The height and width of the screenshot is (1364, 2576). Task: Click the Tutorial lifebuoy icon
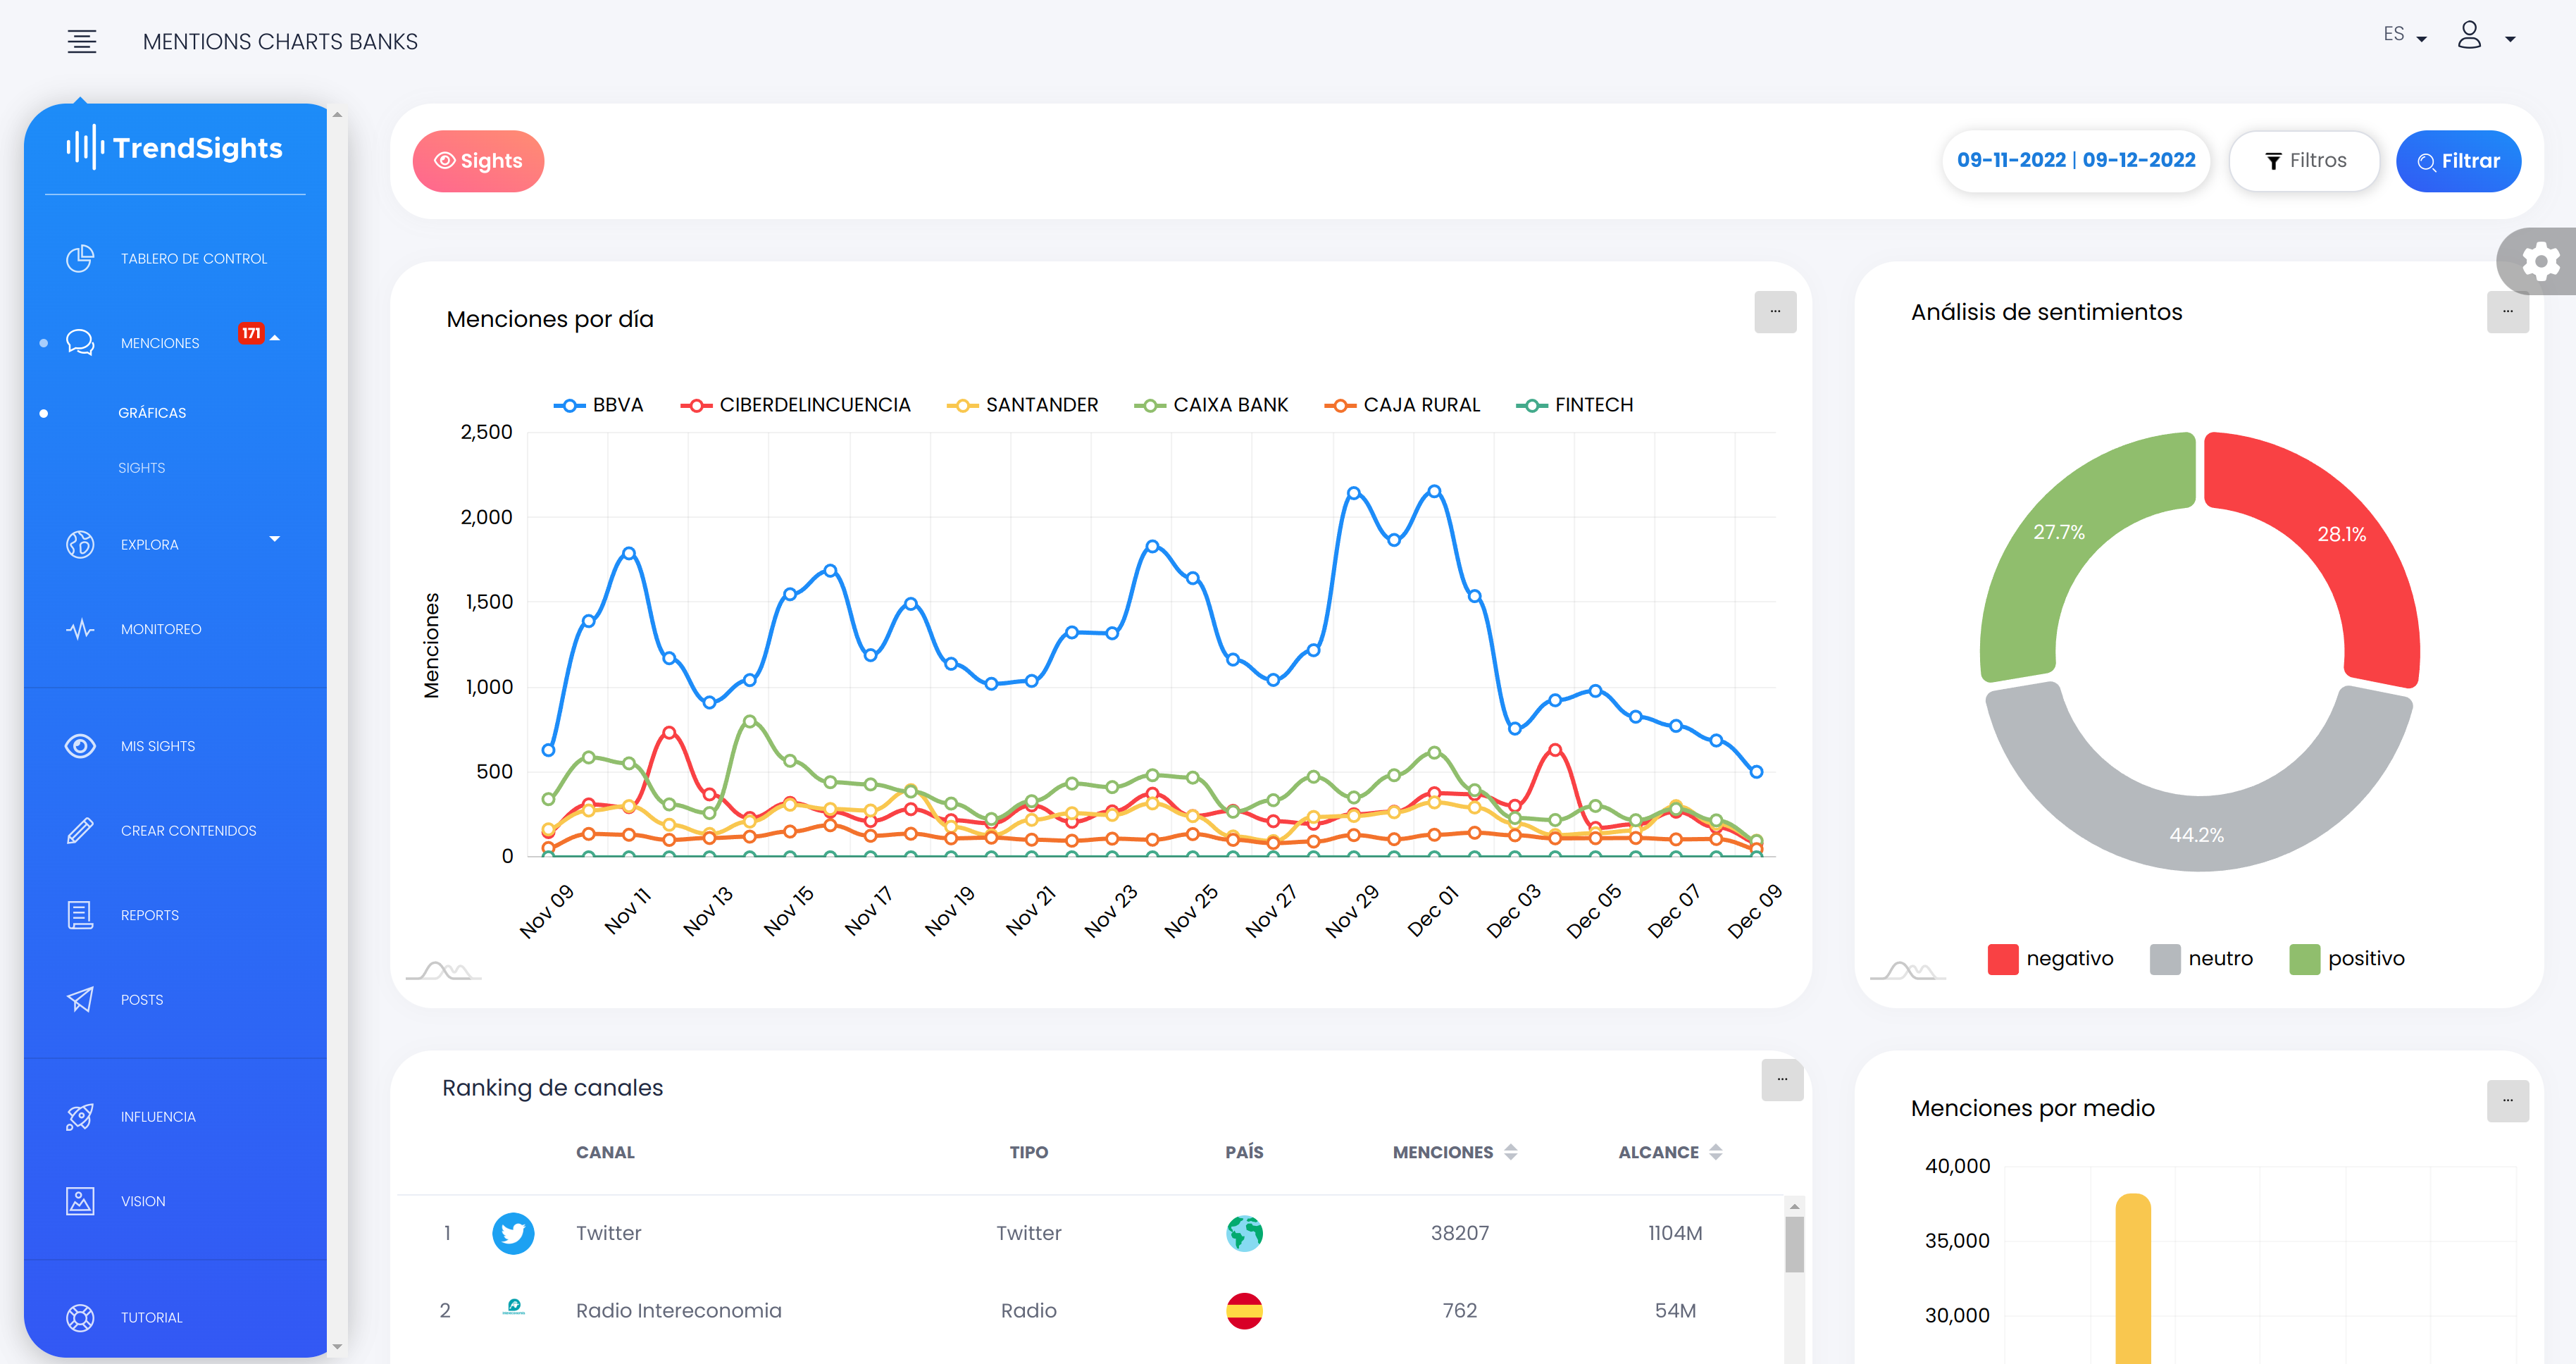click(x=80, y=1318)
